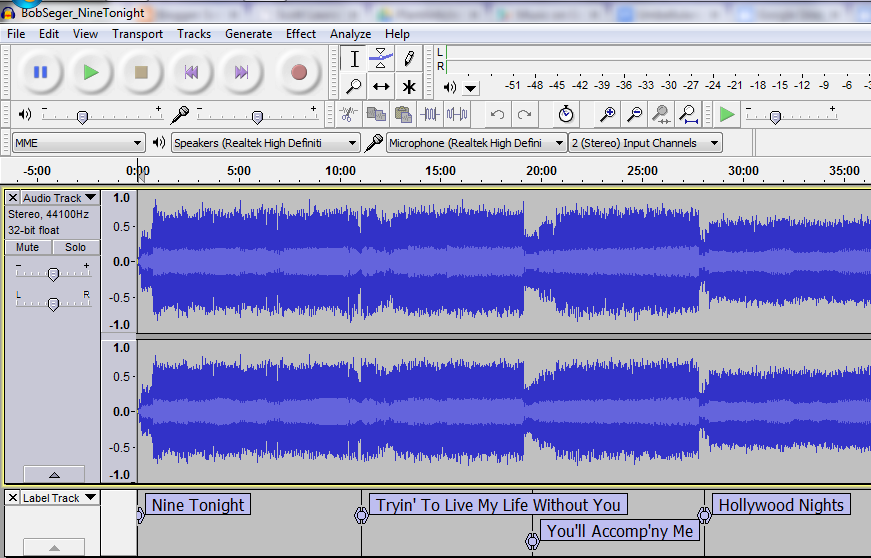
Task: Select the Time Shift tool
Action: (381, 87)
